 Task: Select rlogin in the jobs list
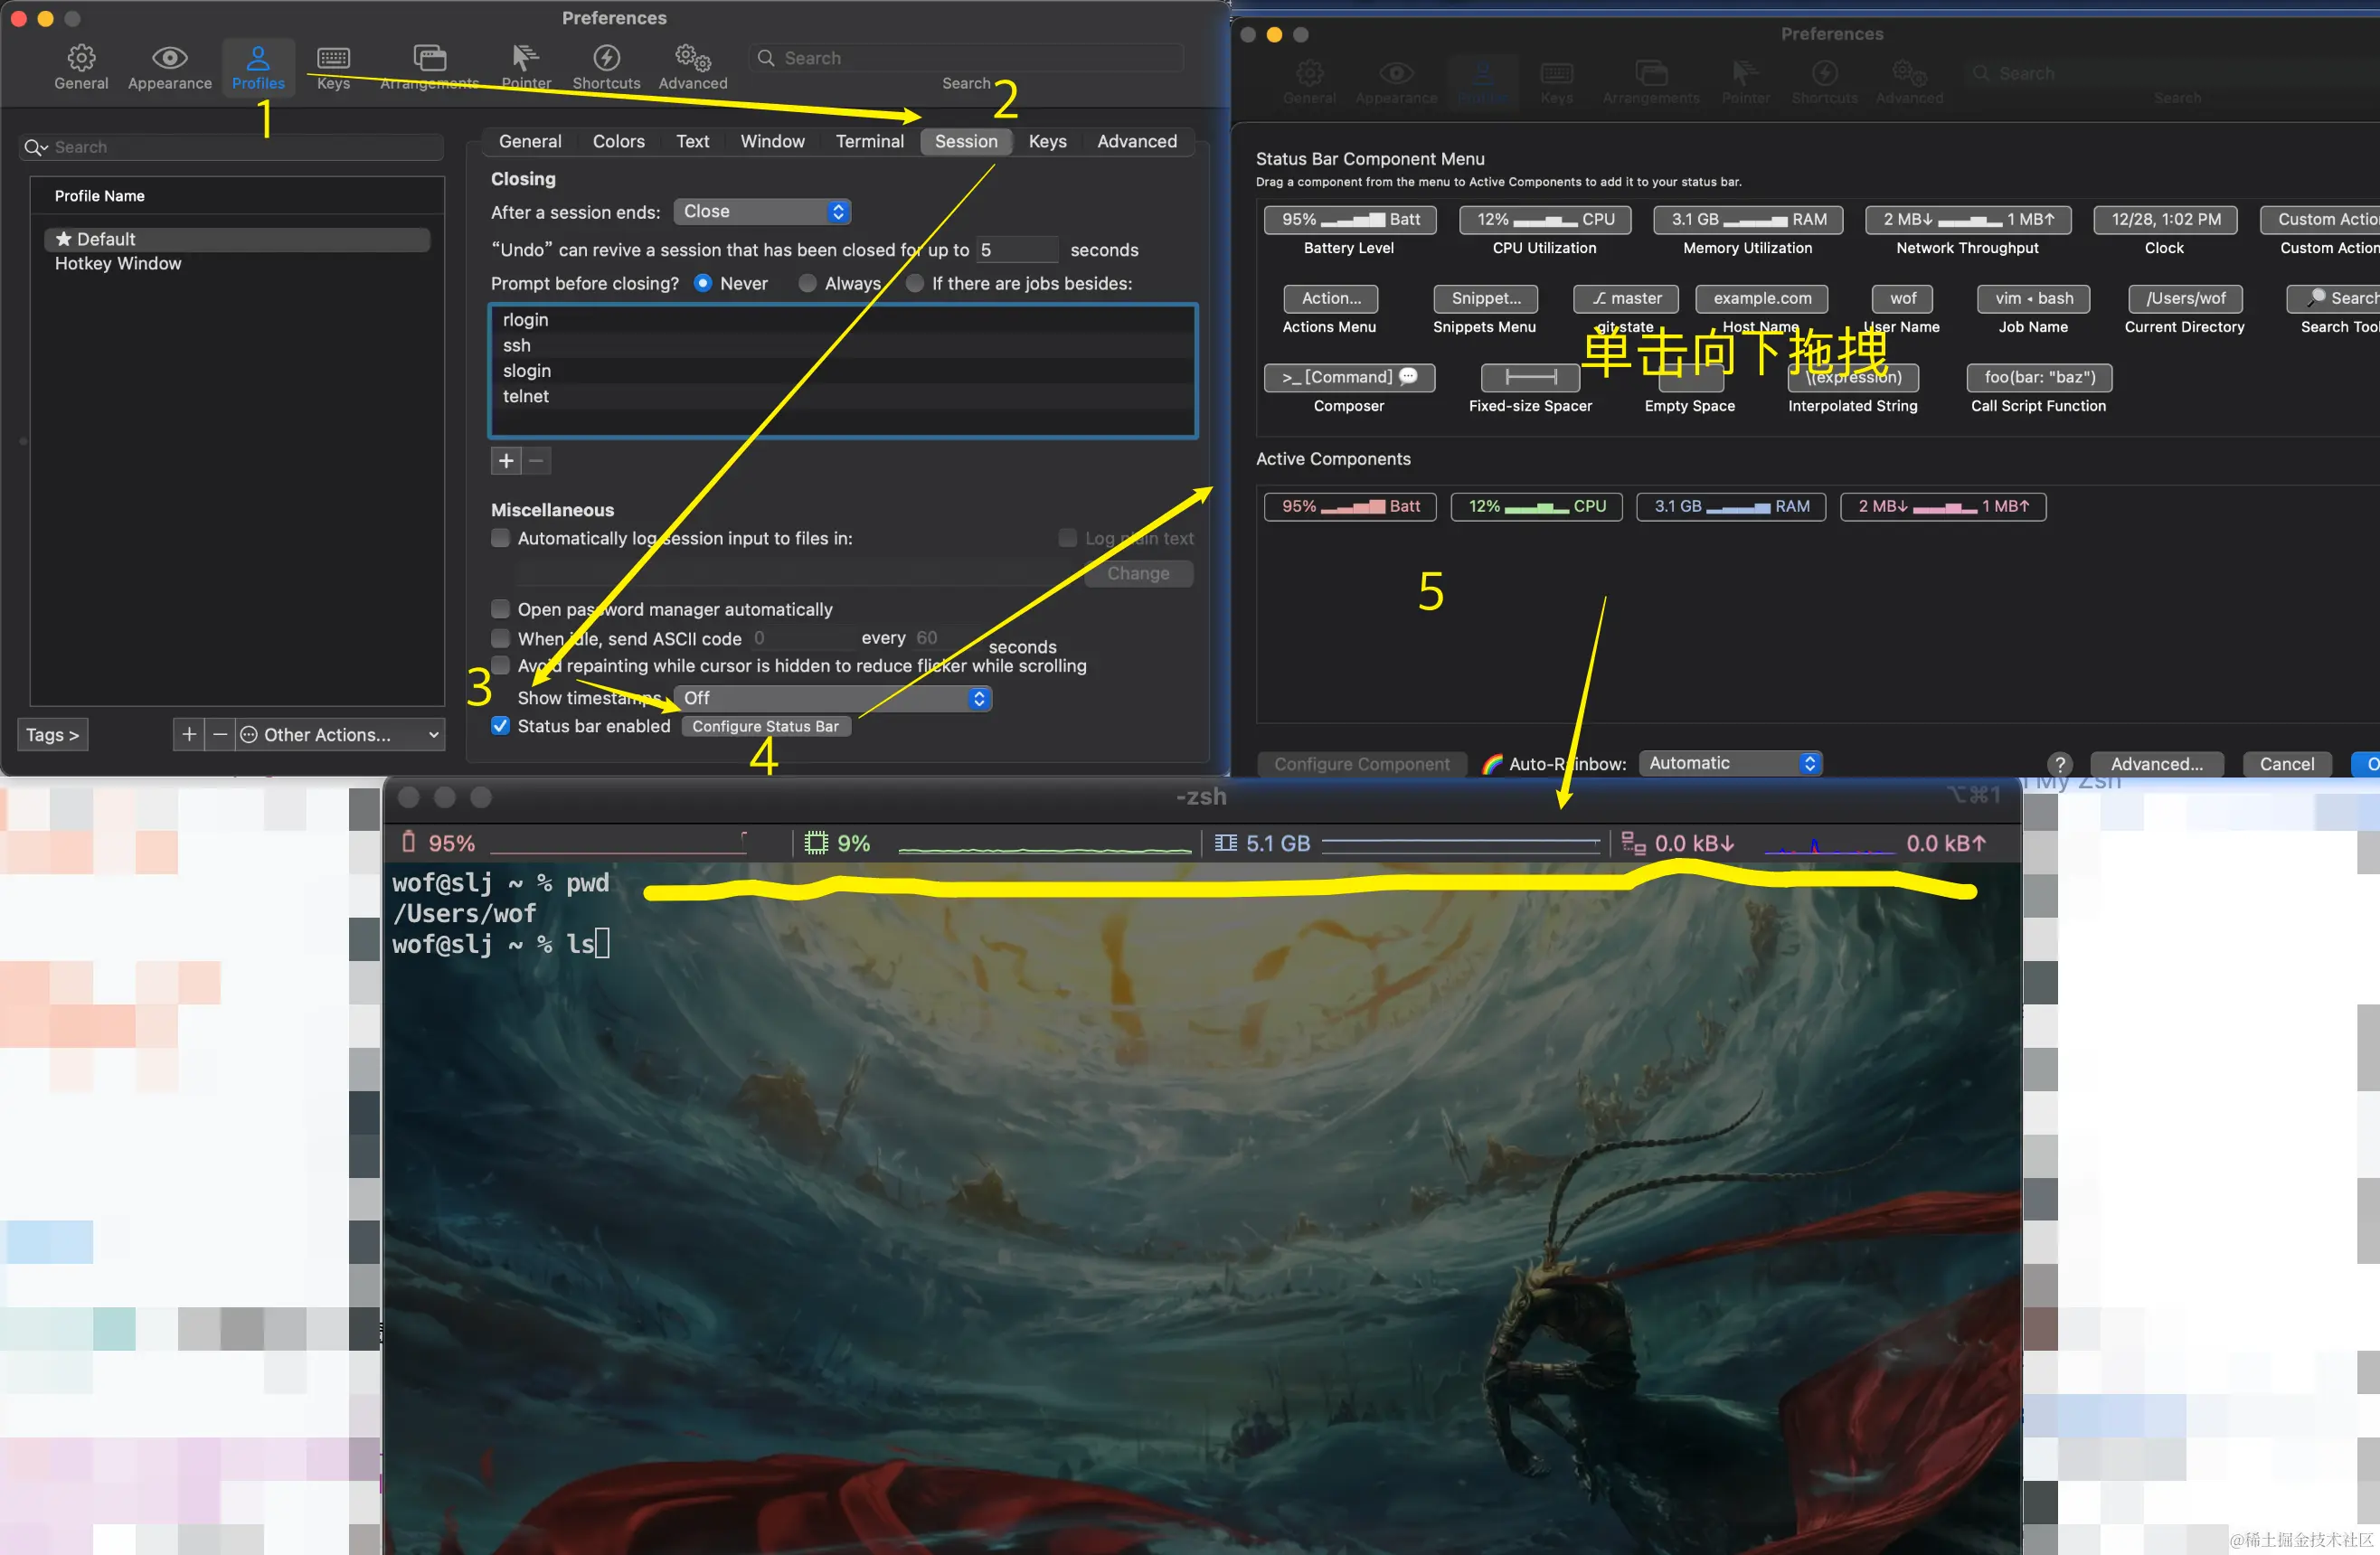click(x=842, y=320)
